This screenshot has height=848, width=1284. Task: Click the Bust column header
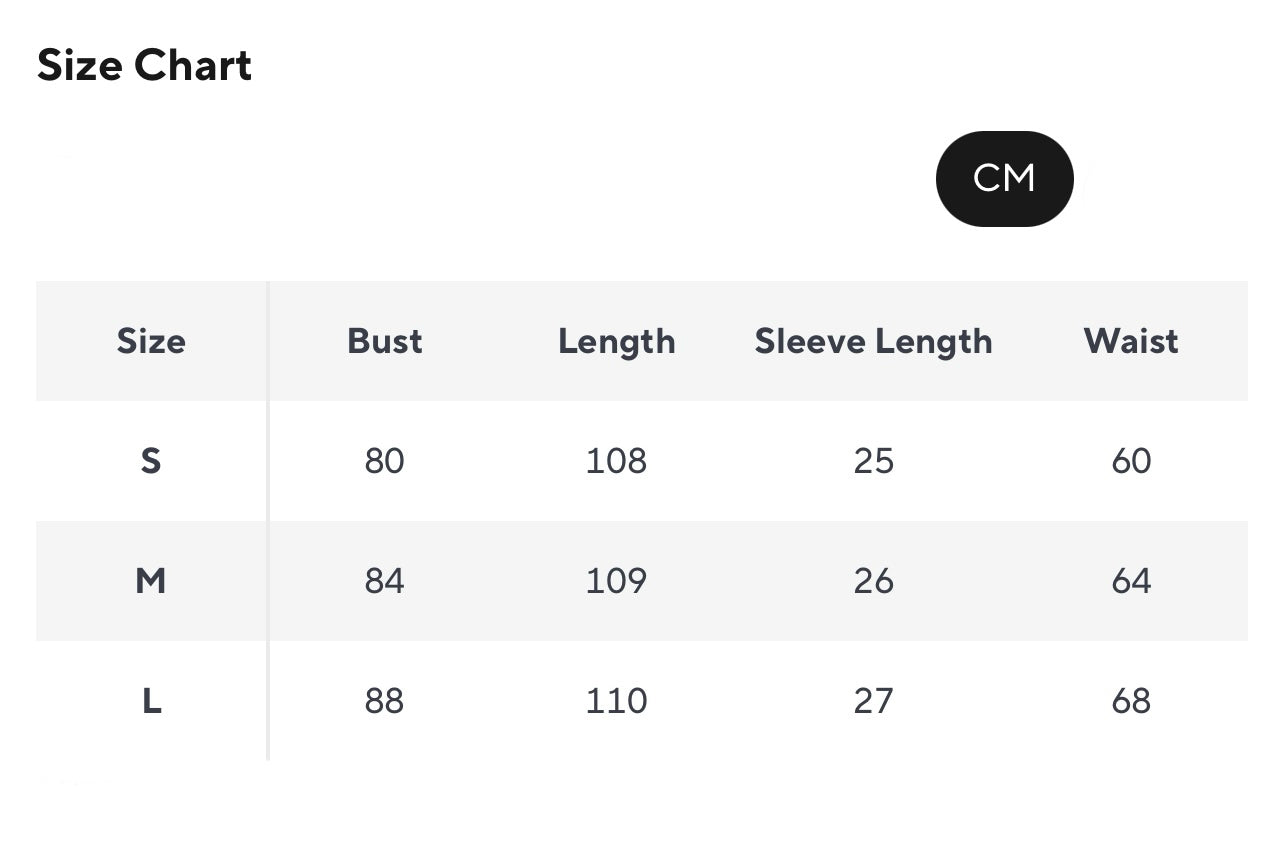pos(384,341)
